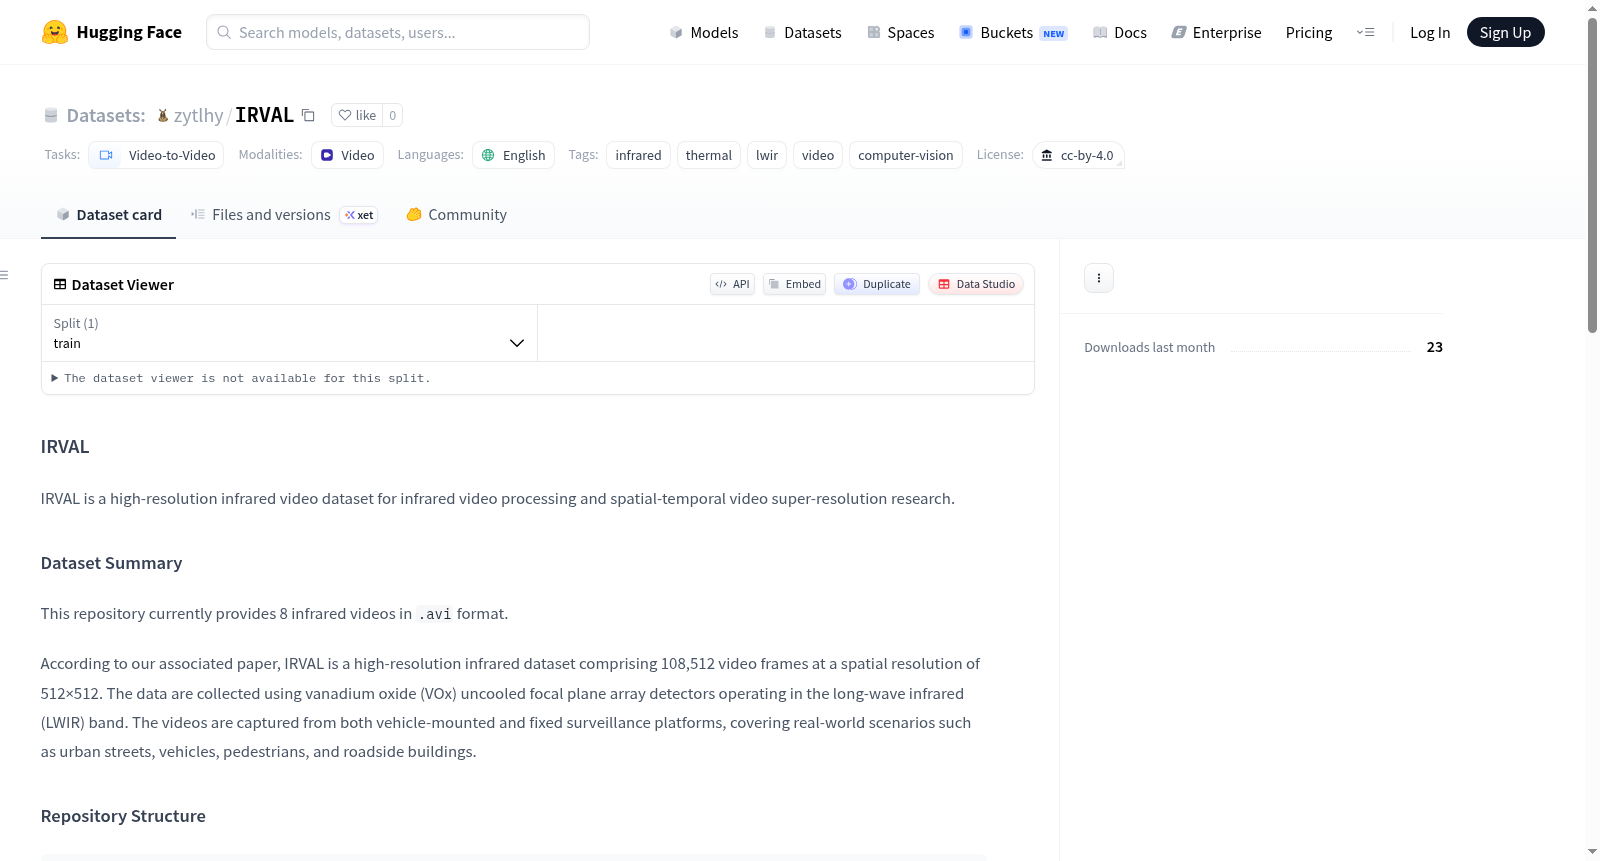Open the three-dot options menu

(1099, 278)
